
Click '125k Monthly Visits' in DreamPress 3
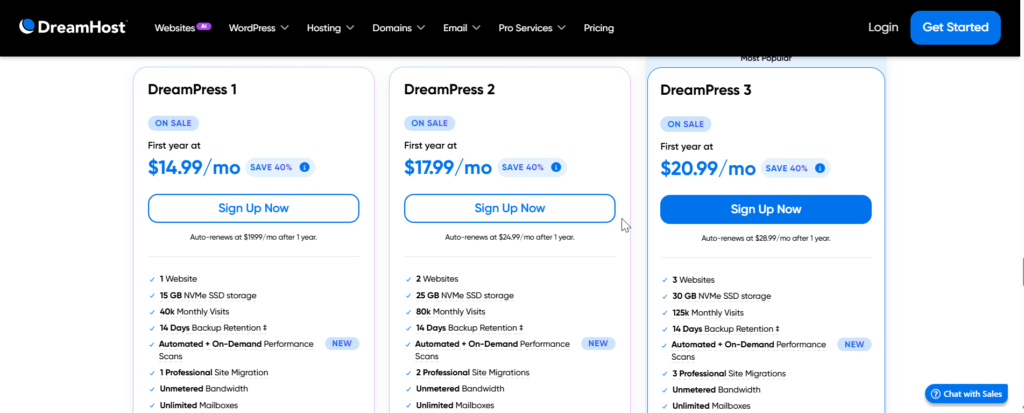tap(707, 313)
